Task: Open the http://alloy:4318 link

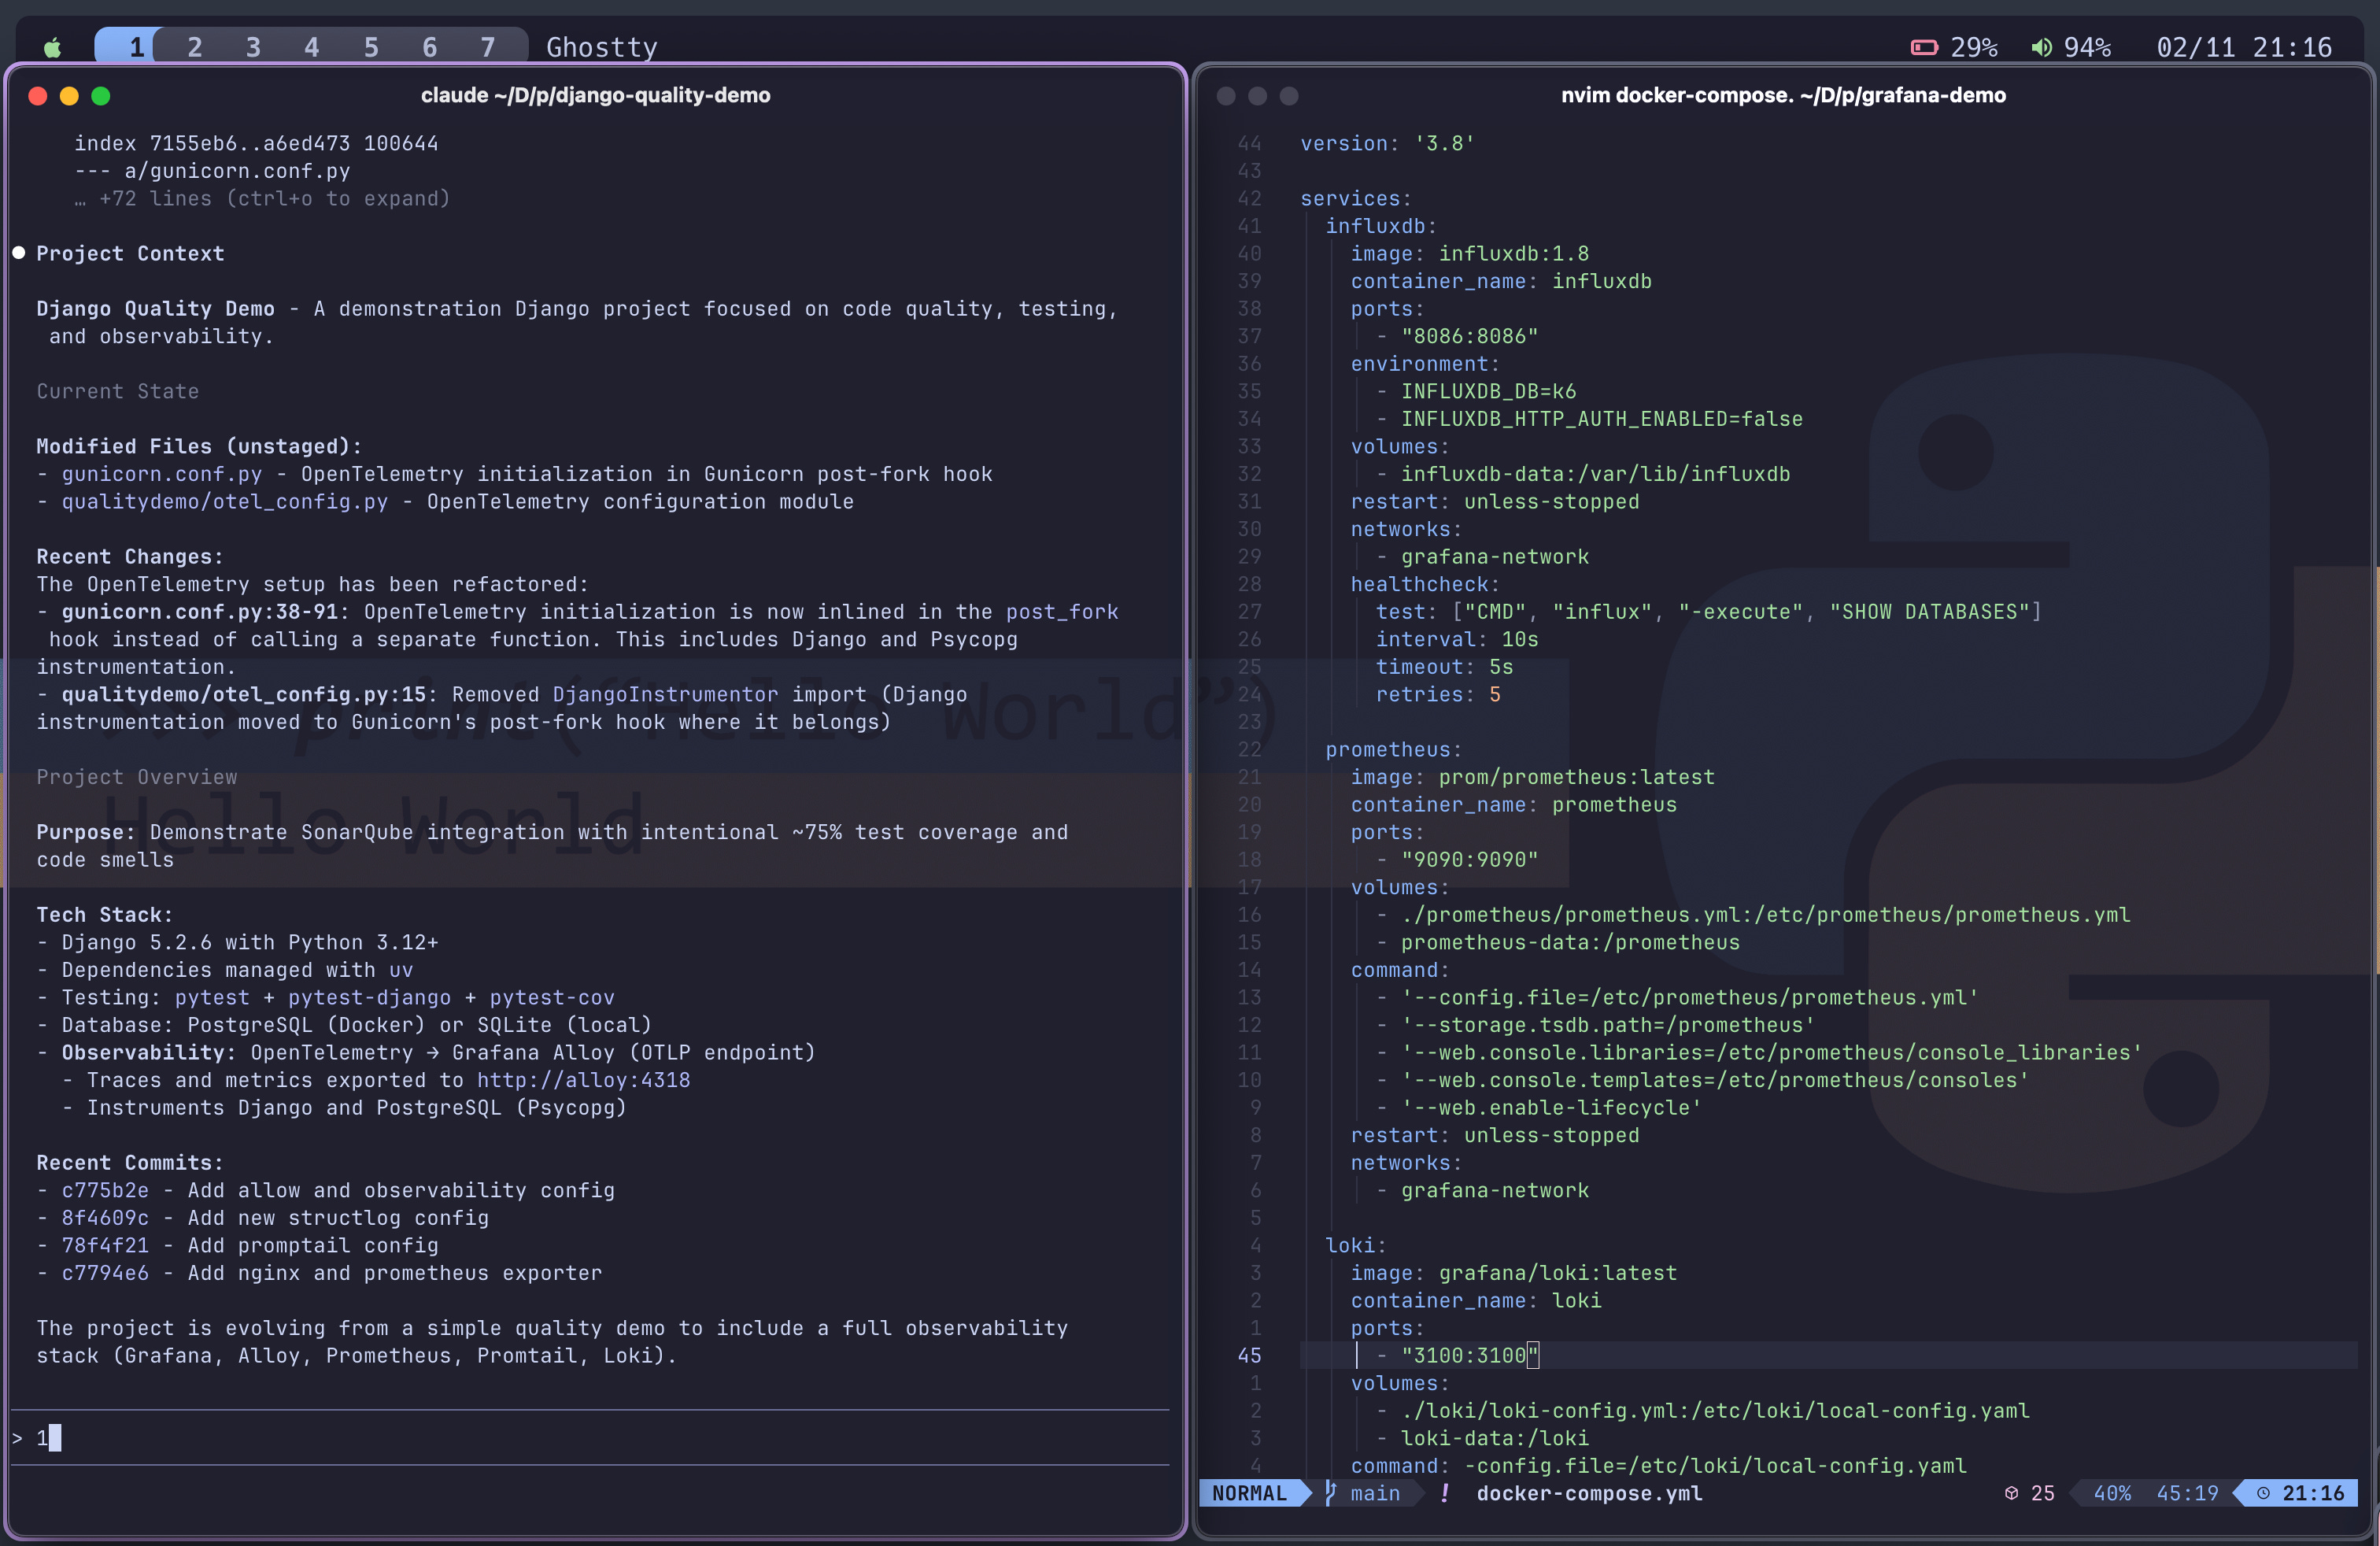Action: click(x=583, y=1080)
